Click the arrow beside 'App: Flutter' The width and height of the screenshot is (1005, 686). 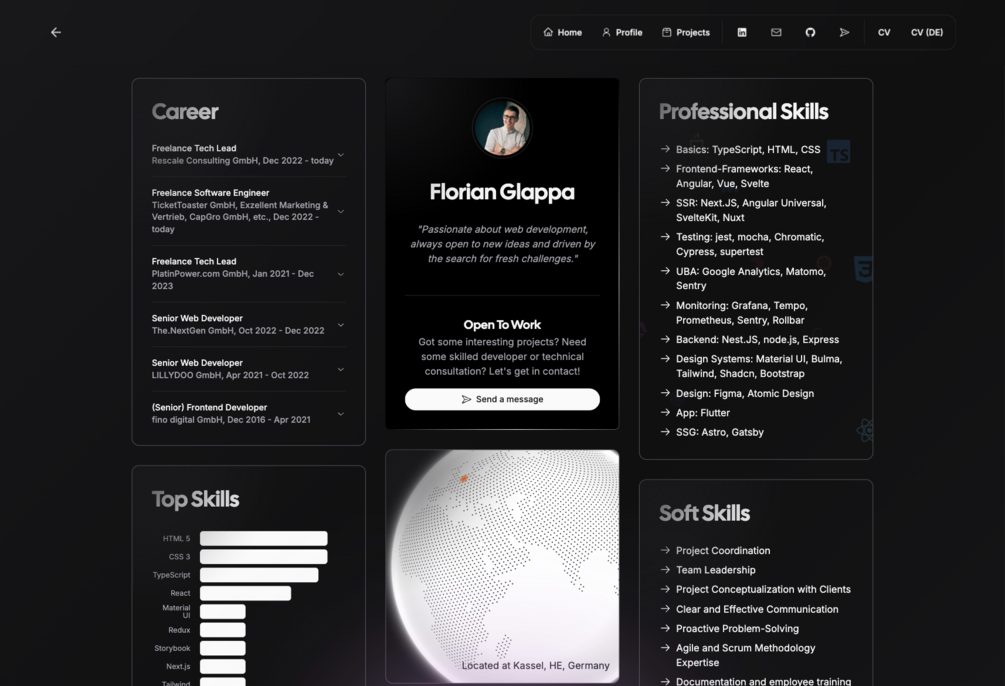pos(665,412)
